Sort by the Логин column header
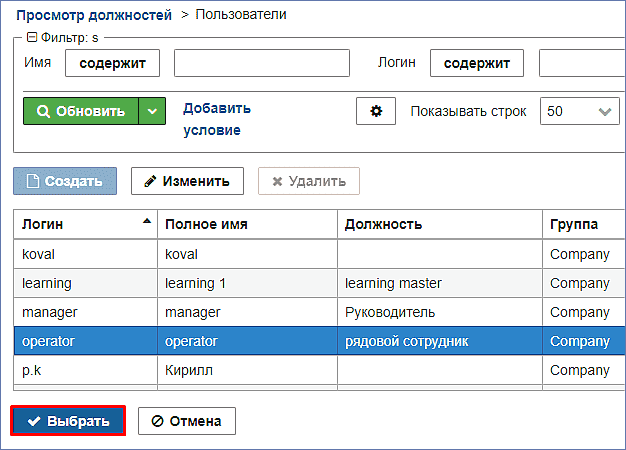 [x=85, y=224]
